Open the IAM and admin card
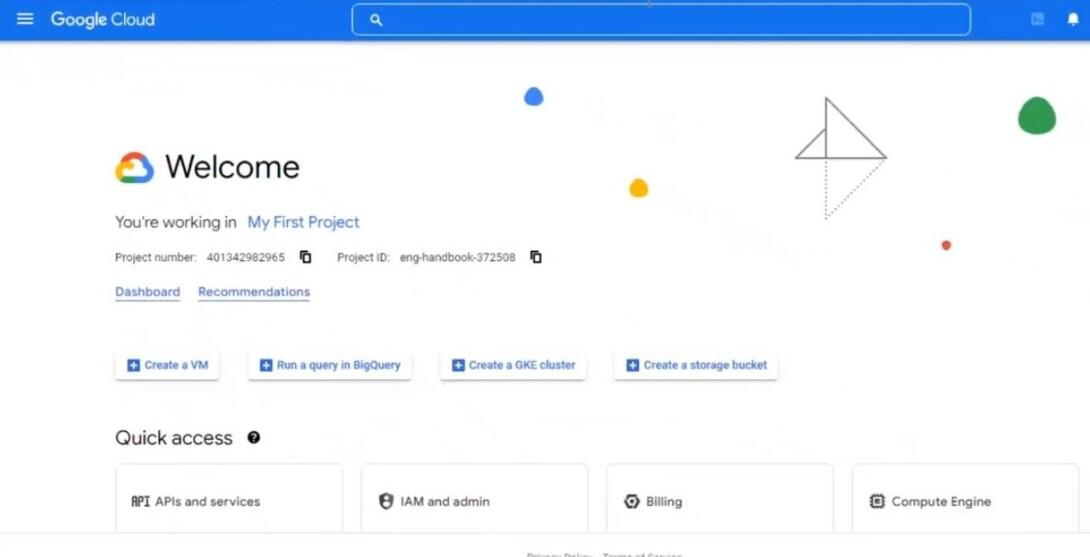 (474, 499)
